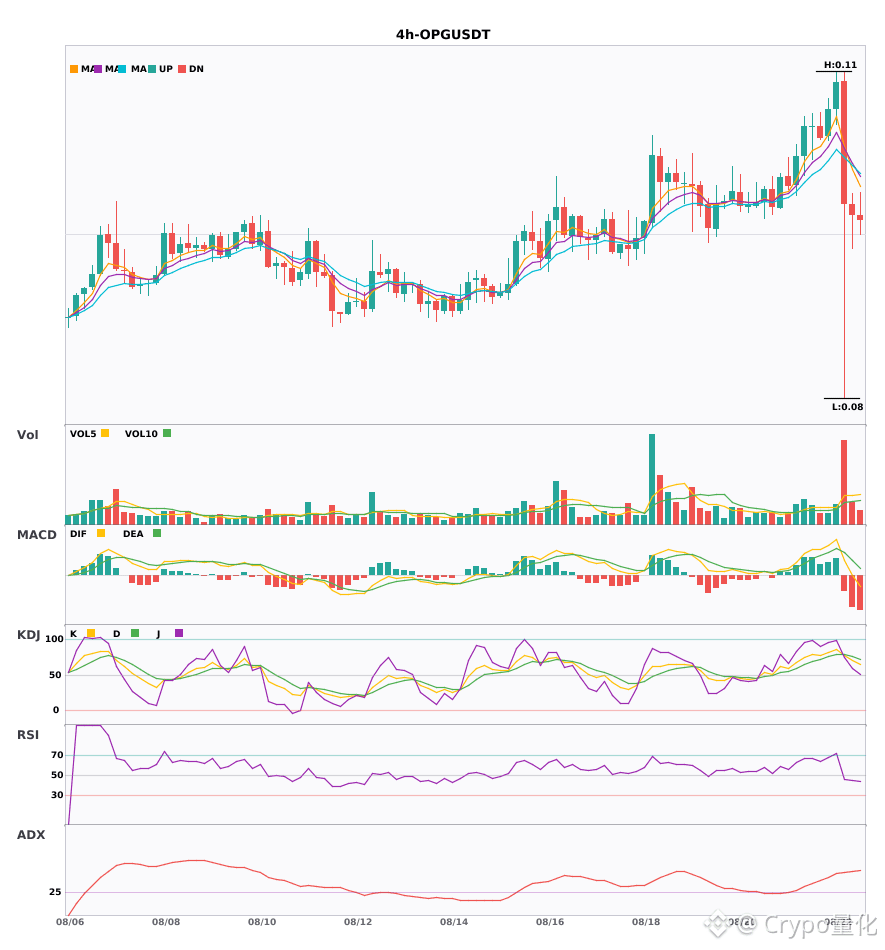Image resolution: width=885 pixels, height=950 pixels.
Task: Click the 08/08 date label
Action: (x=166, y=922)
